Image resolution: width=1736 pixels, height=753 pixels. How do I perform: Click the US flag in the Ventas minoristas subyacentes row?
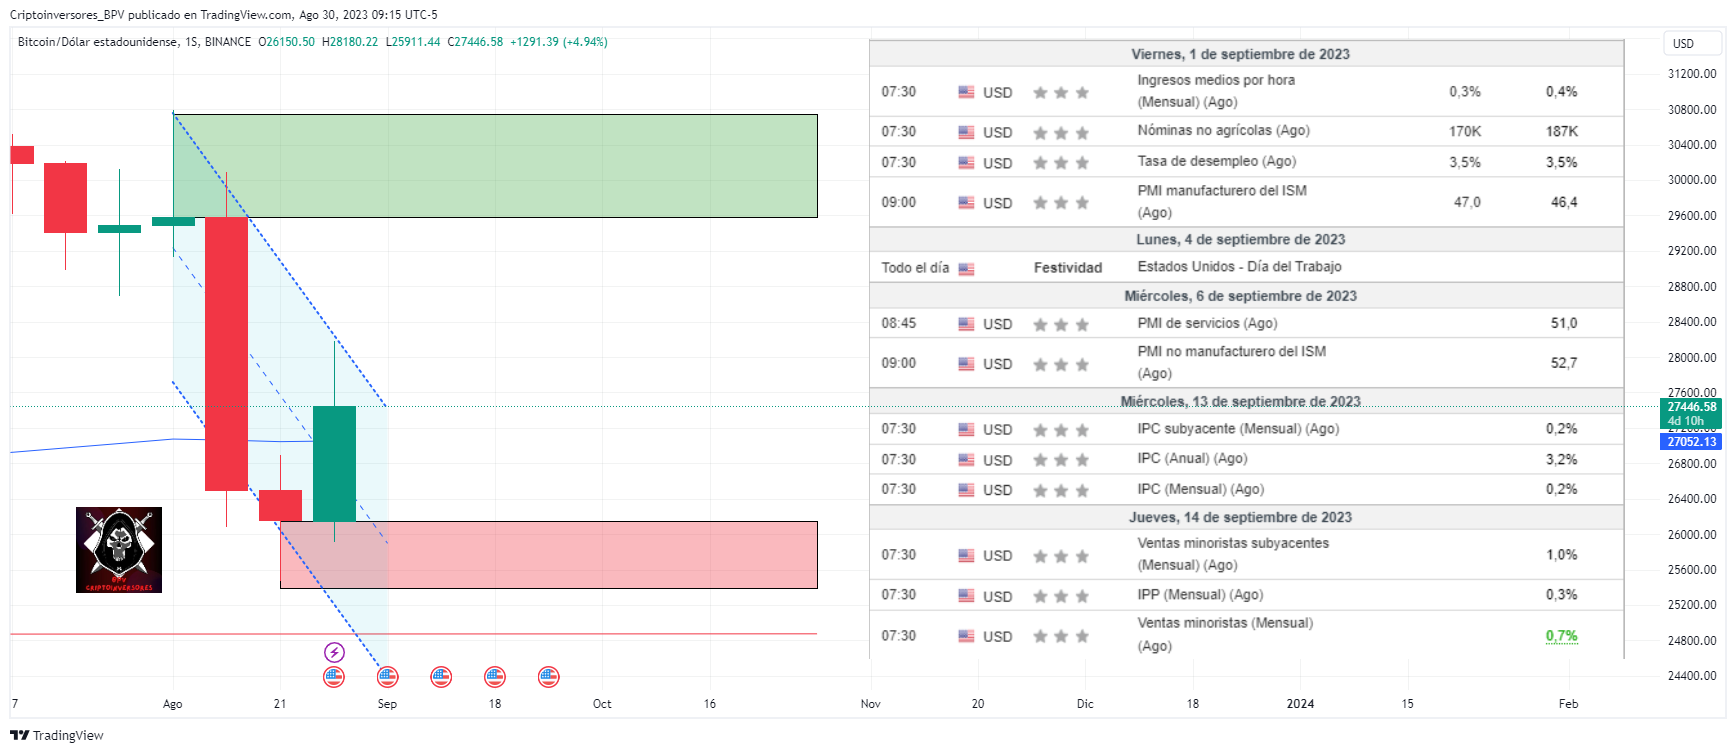[x=966, y=555]
